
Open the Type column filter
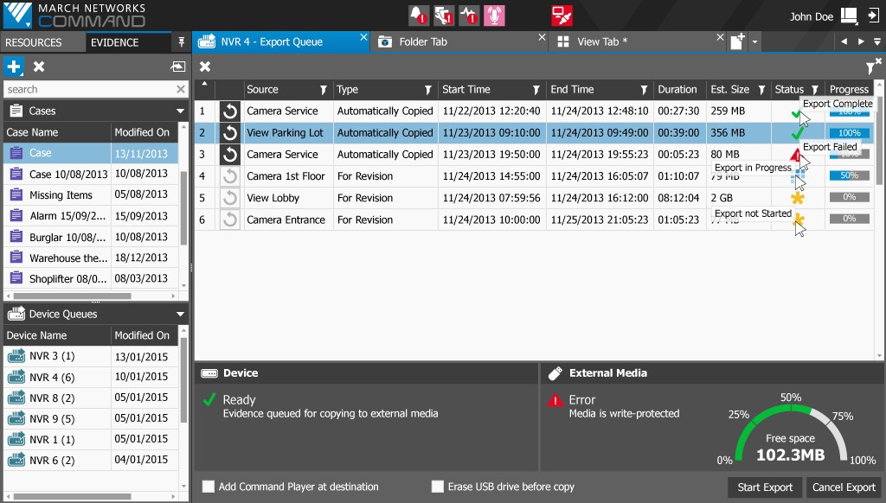(x=428, y=90)
